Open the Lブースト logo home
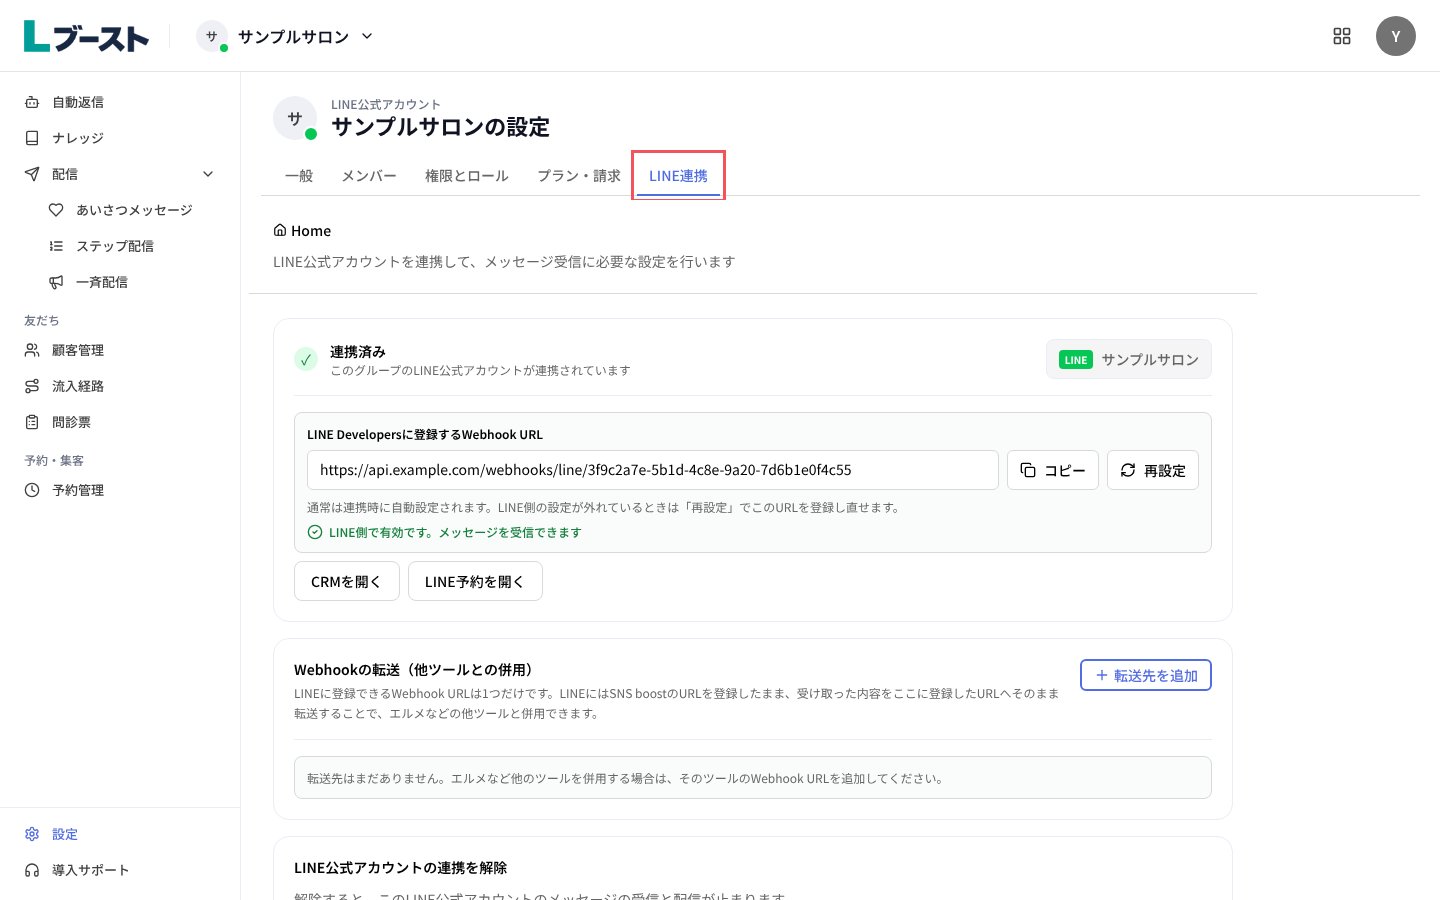1440x900 pixels. click(x=86, y=36)
